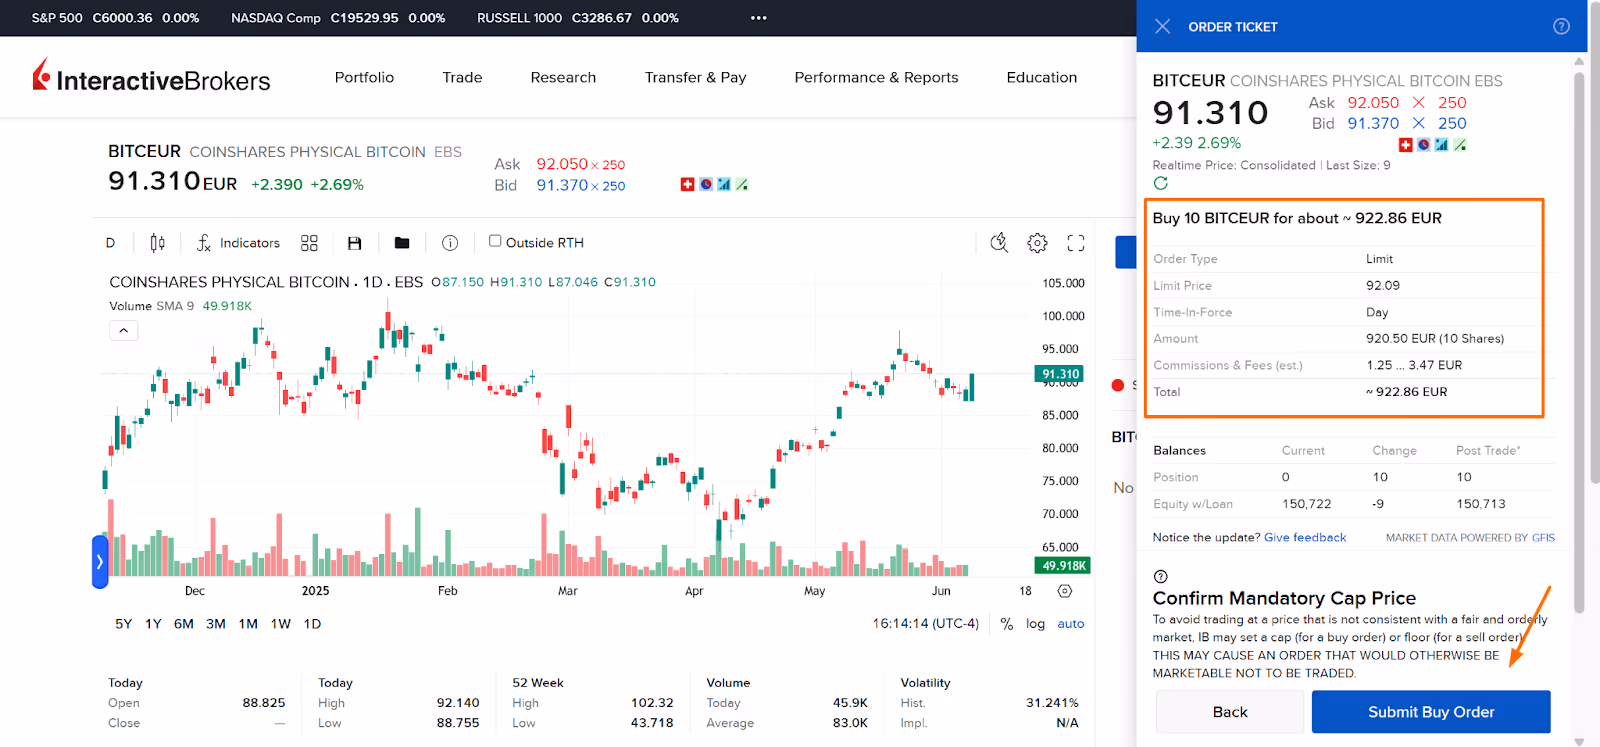Select 5Y chart range
1600x747 pixels.
[x=123, y=624]
